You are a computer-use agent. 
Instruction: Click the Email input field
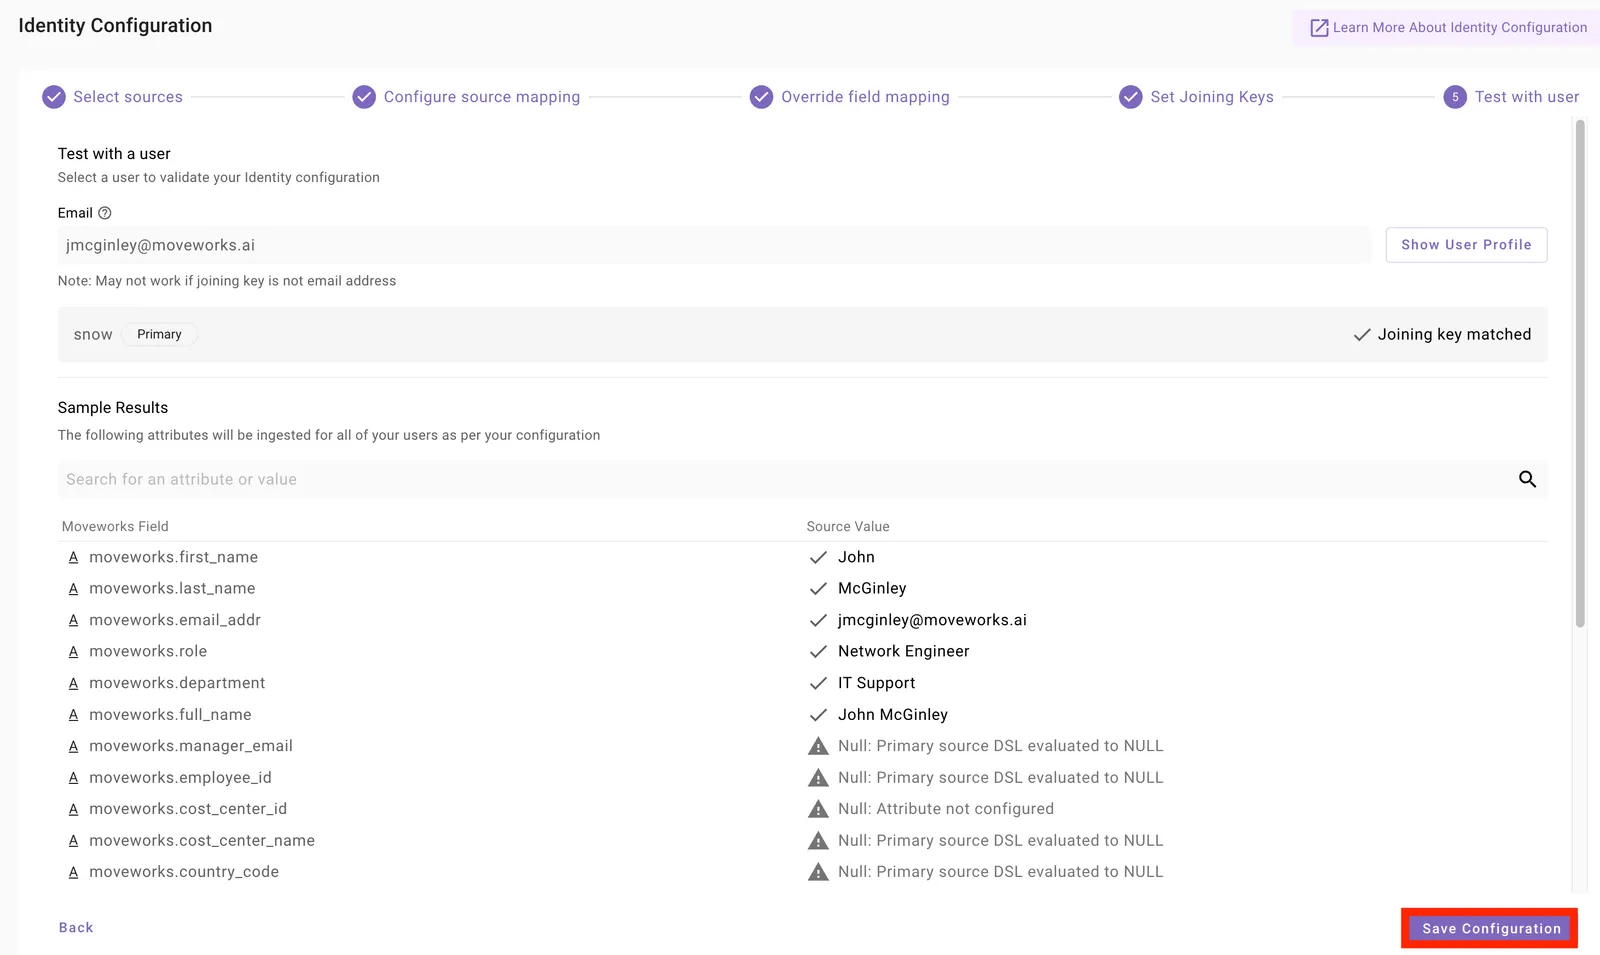(x=714, y=245)
